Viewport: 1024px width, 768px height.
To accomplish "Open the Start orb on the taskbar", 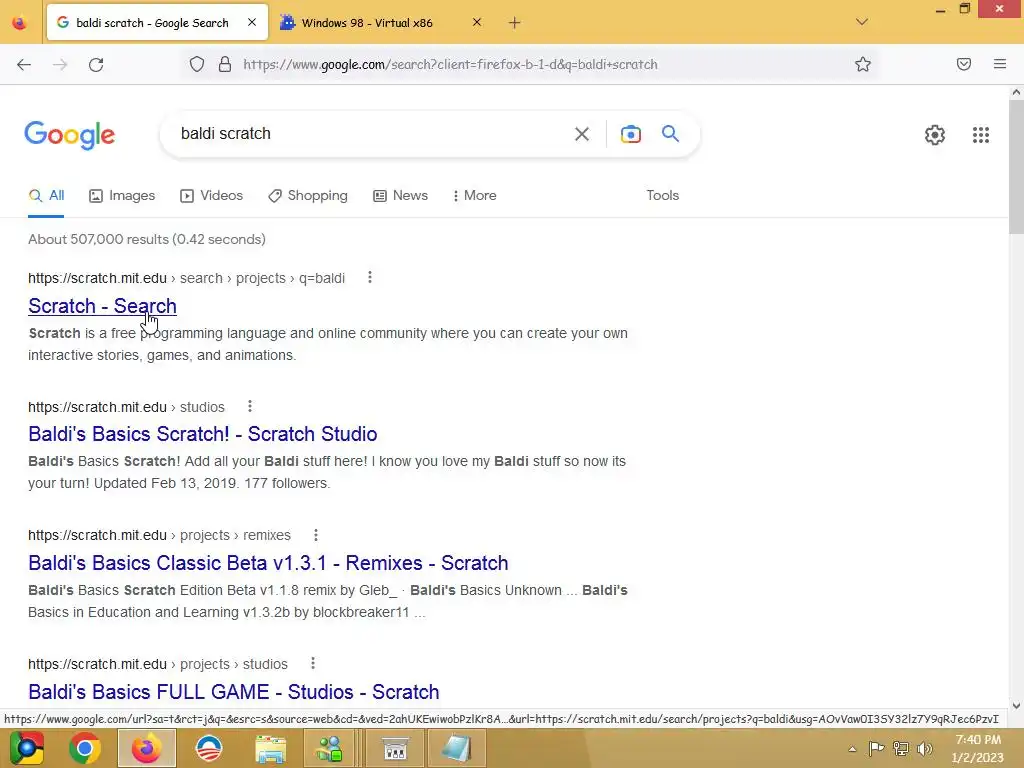I will click(26, 748).
